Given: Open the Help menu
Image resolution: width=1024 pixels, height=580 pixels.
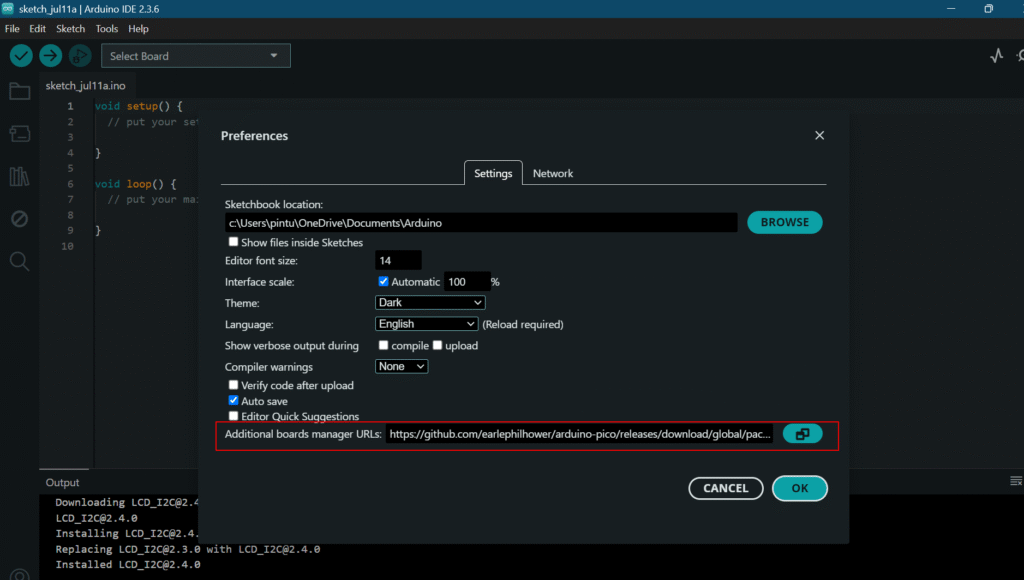Looking at the screenshot, I should tap(138, 29).
